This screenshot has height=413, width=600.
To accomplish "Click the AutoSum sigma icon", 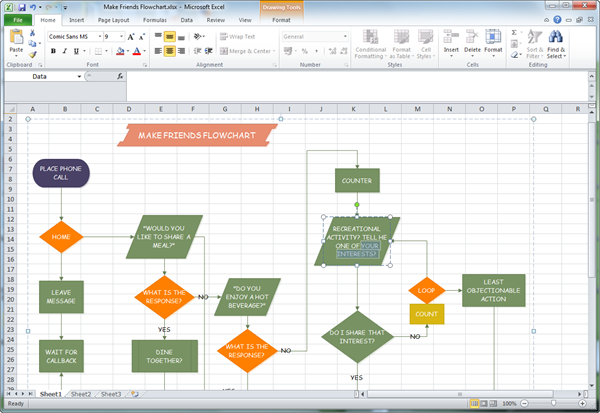I will click(x=515, y=32).
